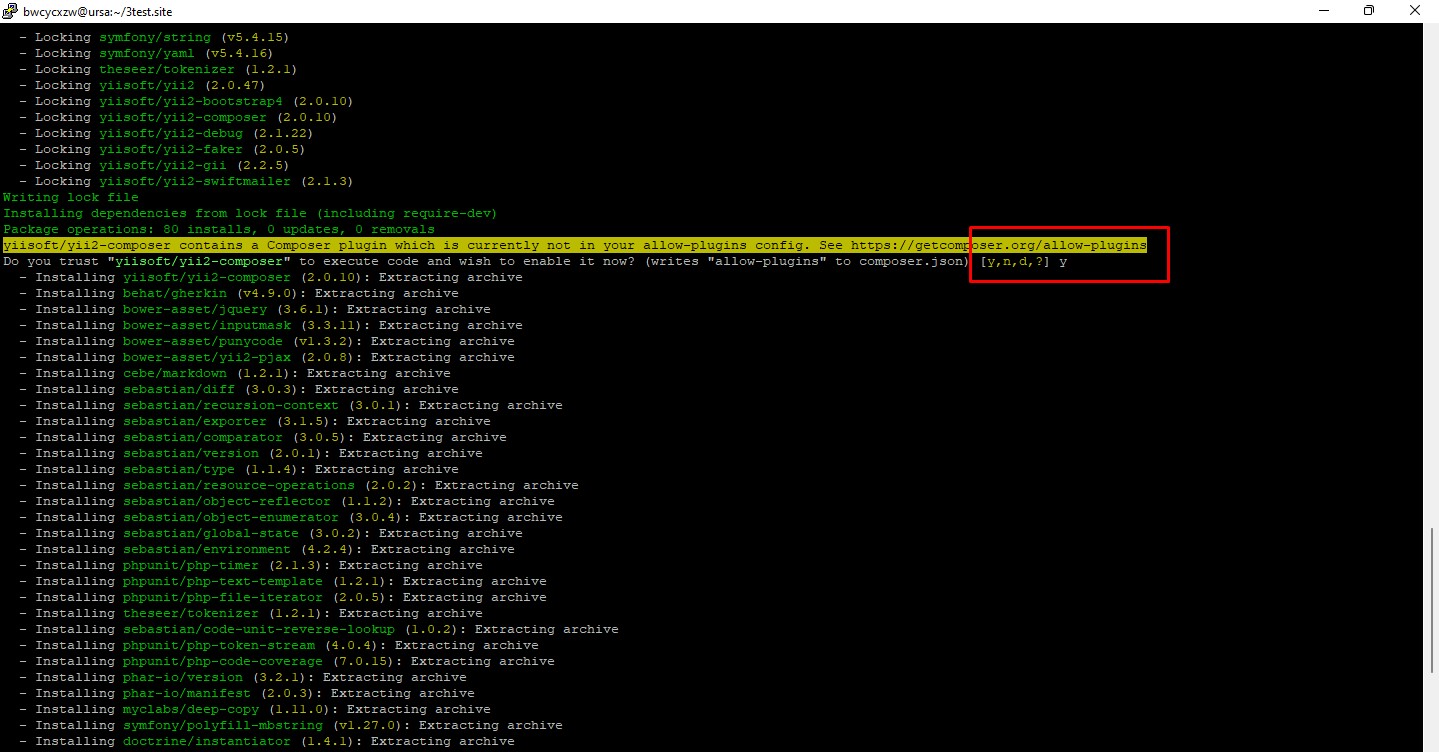Click 'Installing sebastian/diff' line
The height and width of the screenshot is (752, 1439).
point(238,389)
